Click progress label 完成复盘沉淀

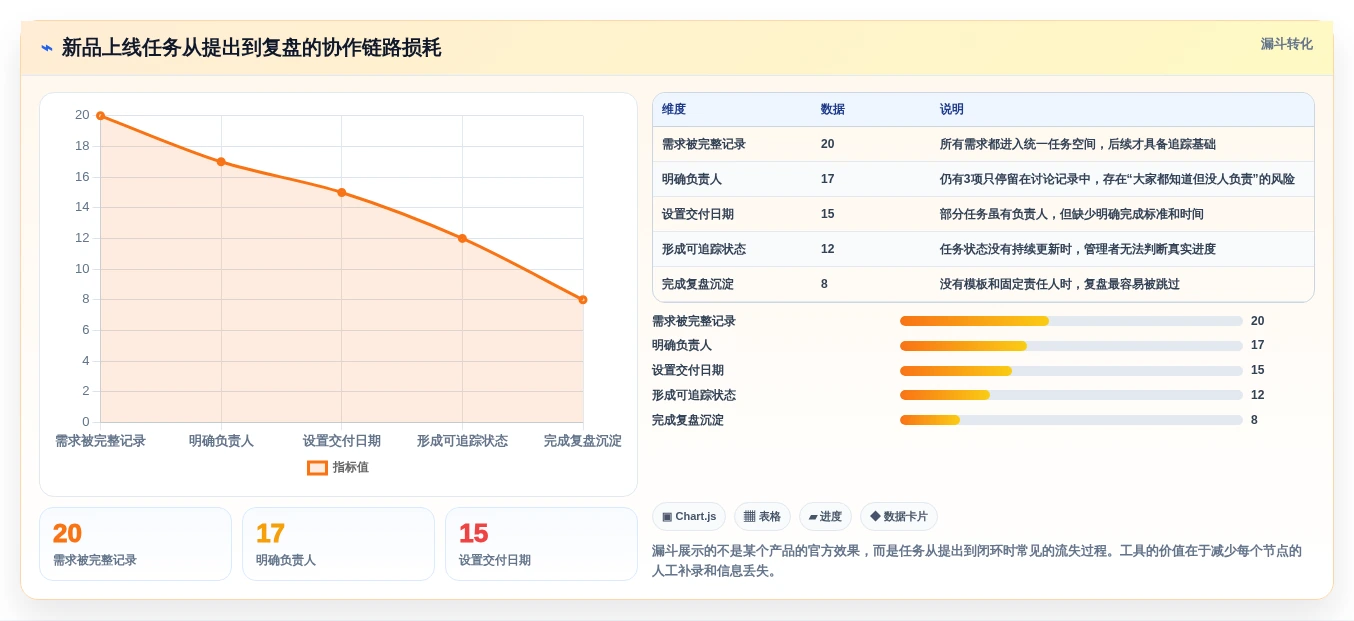688,420
